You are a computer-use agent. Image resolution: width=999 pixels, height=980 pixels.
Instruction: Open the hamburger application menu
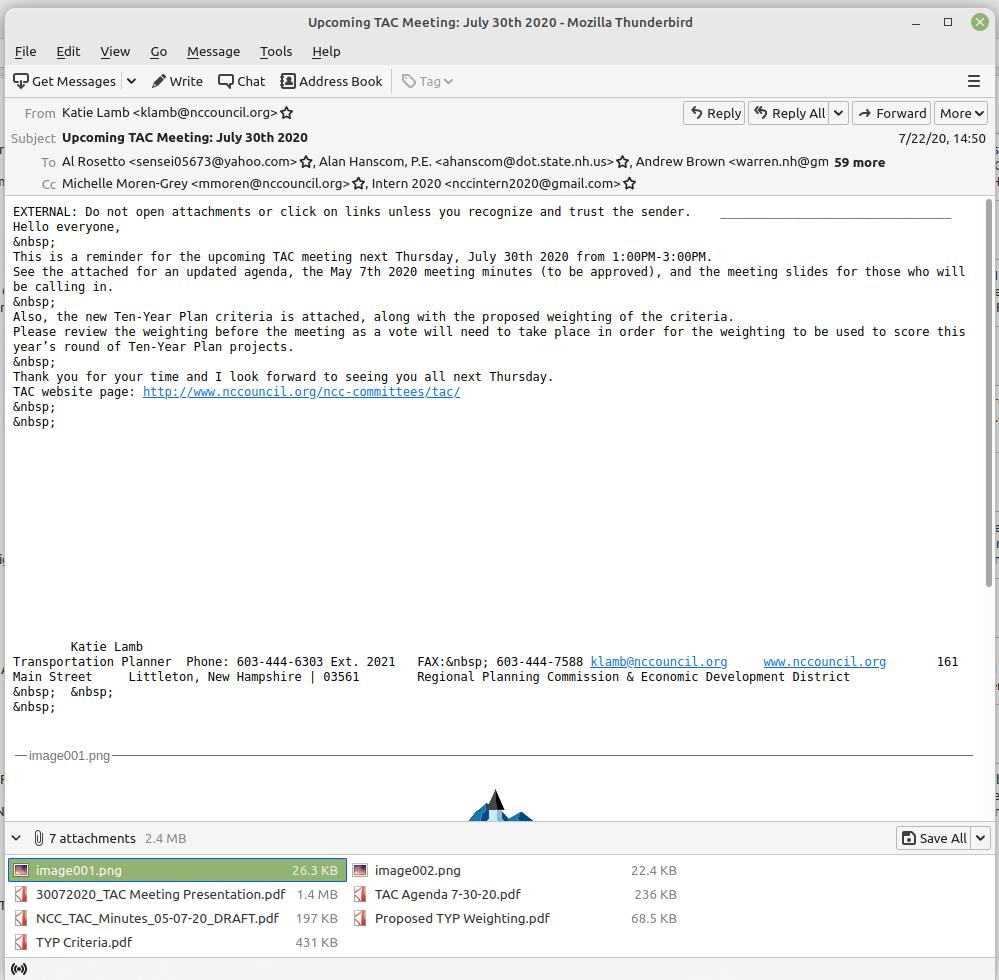click(x=973, y=81)
